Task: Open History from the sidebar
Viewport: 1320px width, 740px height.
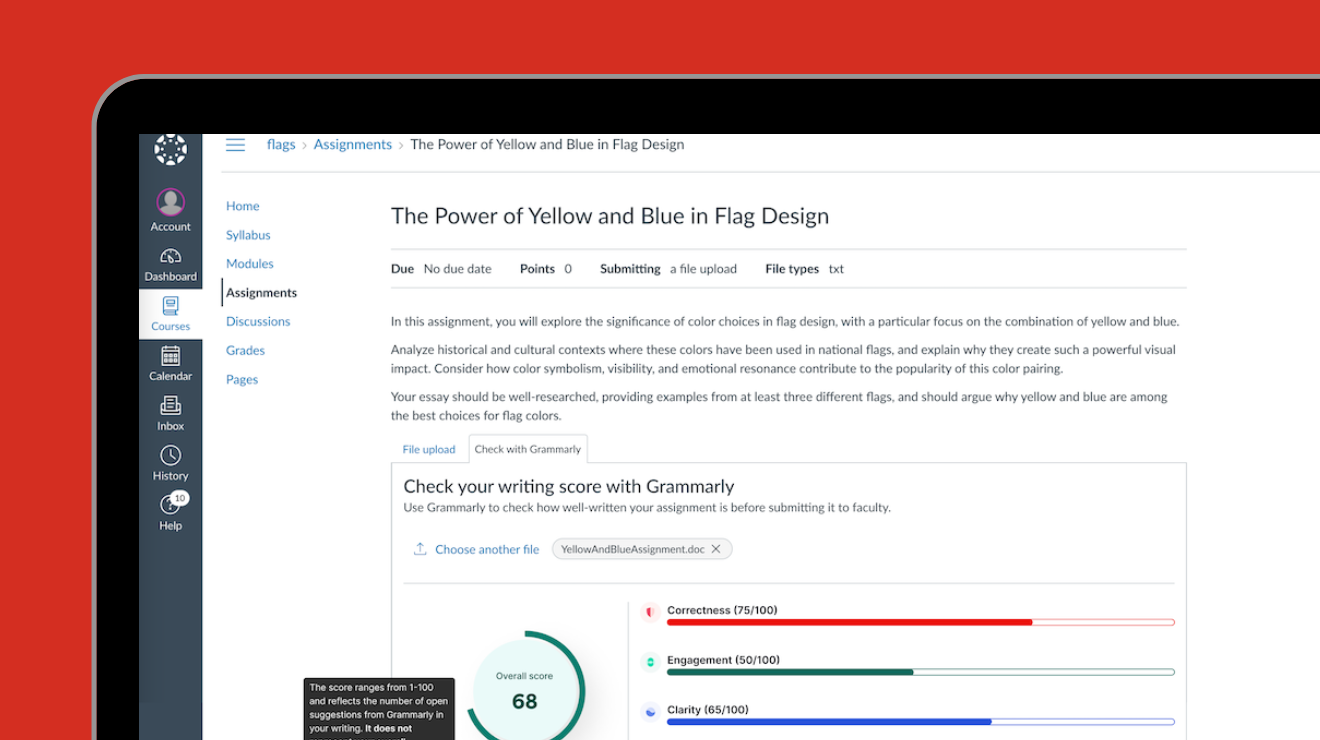Action: [170, 460]
